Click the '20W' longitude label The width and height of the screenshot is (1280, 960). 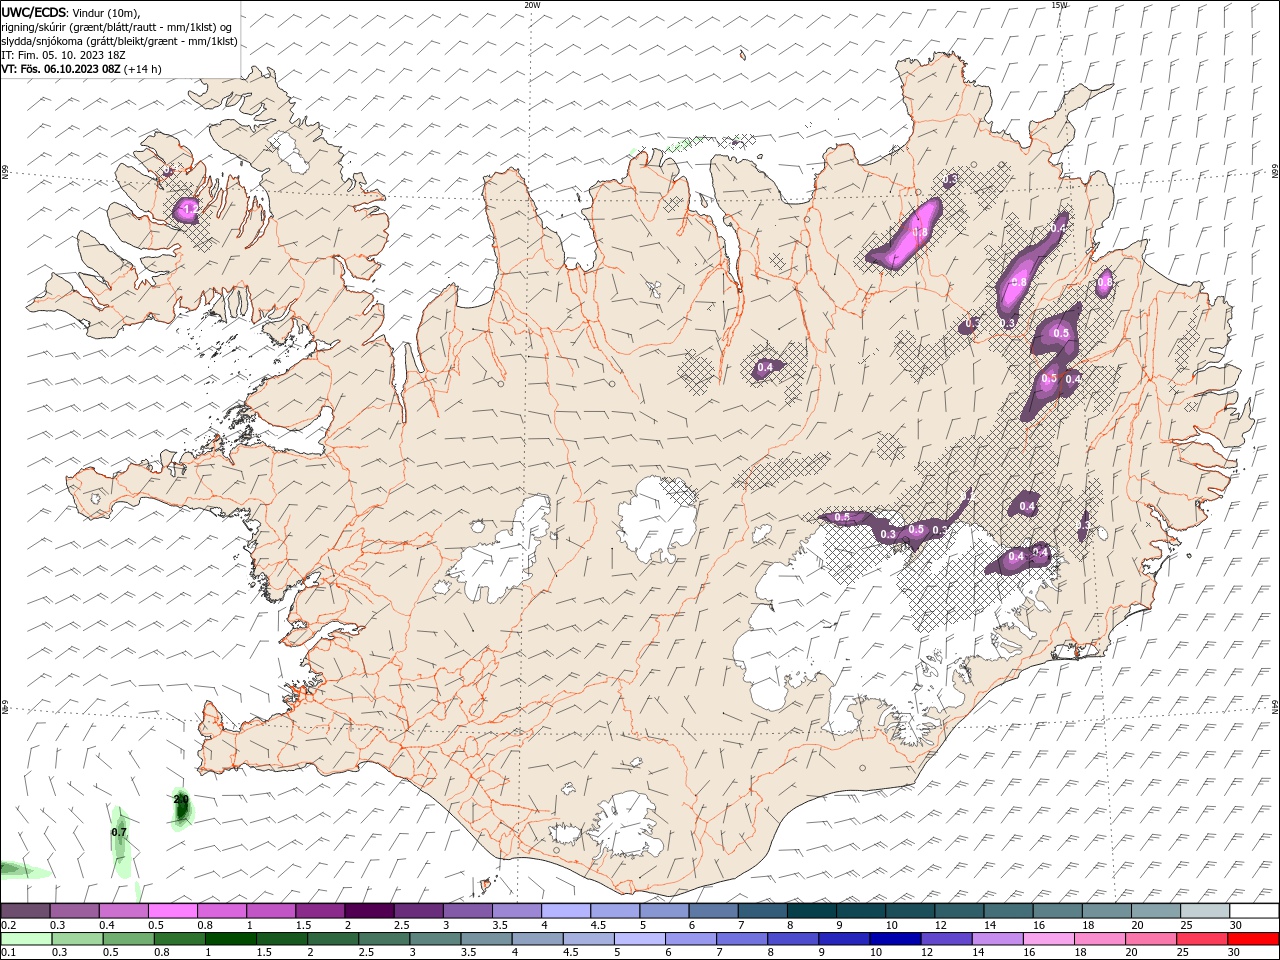(532, 5)
